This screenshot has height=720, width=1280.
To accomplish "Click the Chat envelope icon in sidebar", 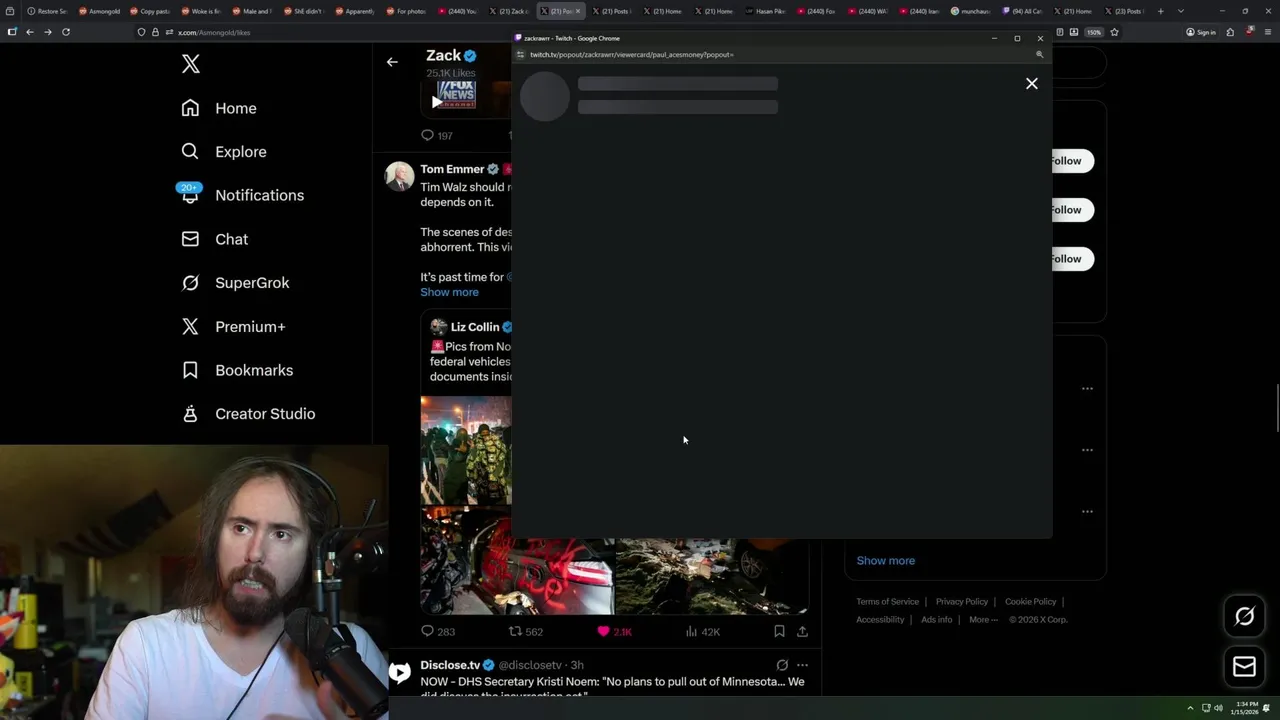I will [190, 239].
